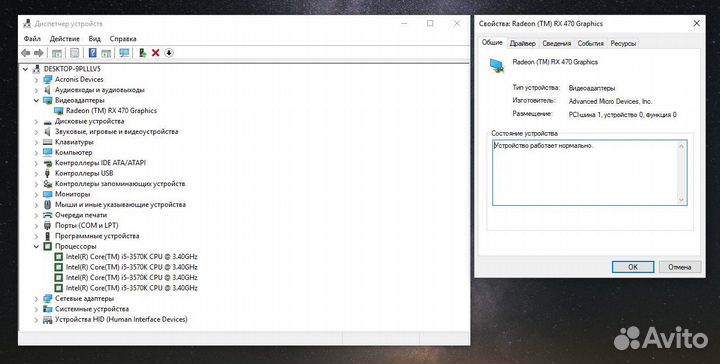Maximize the Device Manager window

pyautogui.click(x=430, y=23)
